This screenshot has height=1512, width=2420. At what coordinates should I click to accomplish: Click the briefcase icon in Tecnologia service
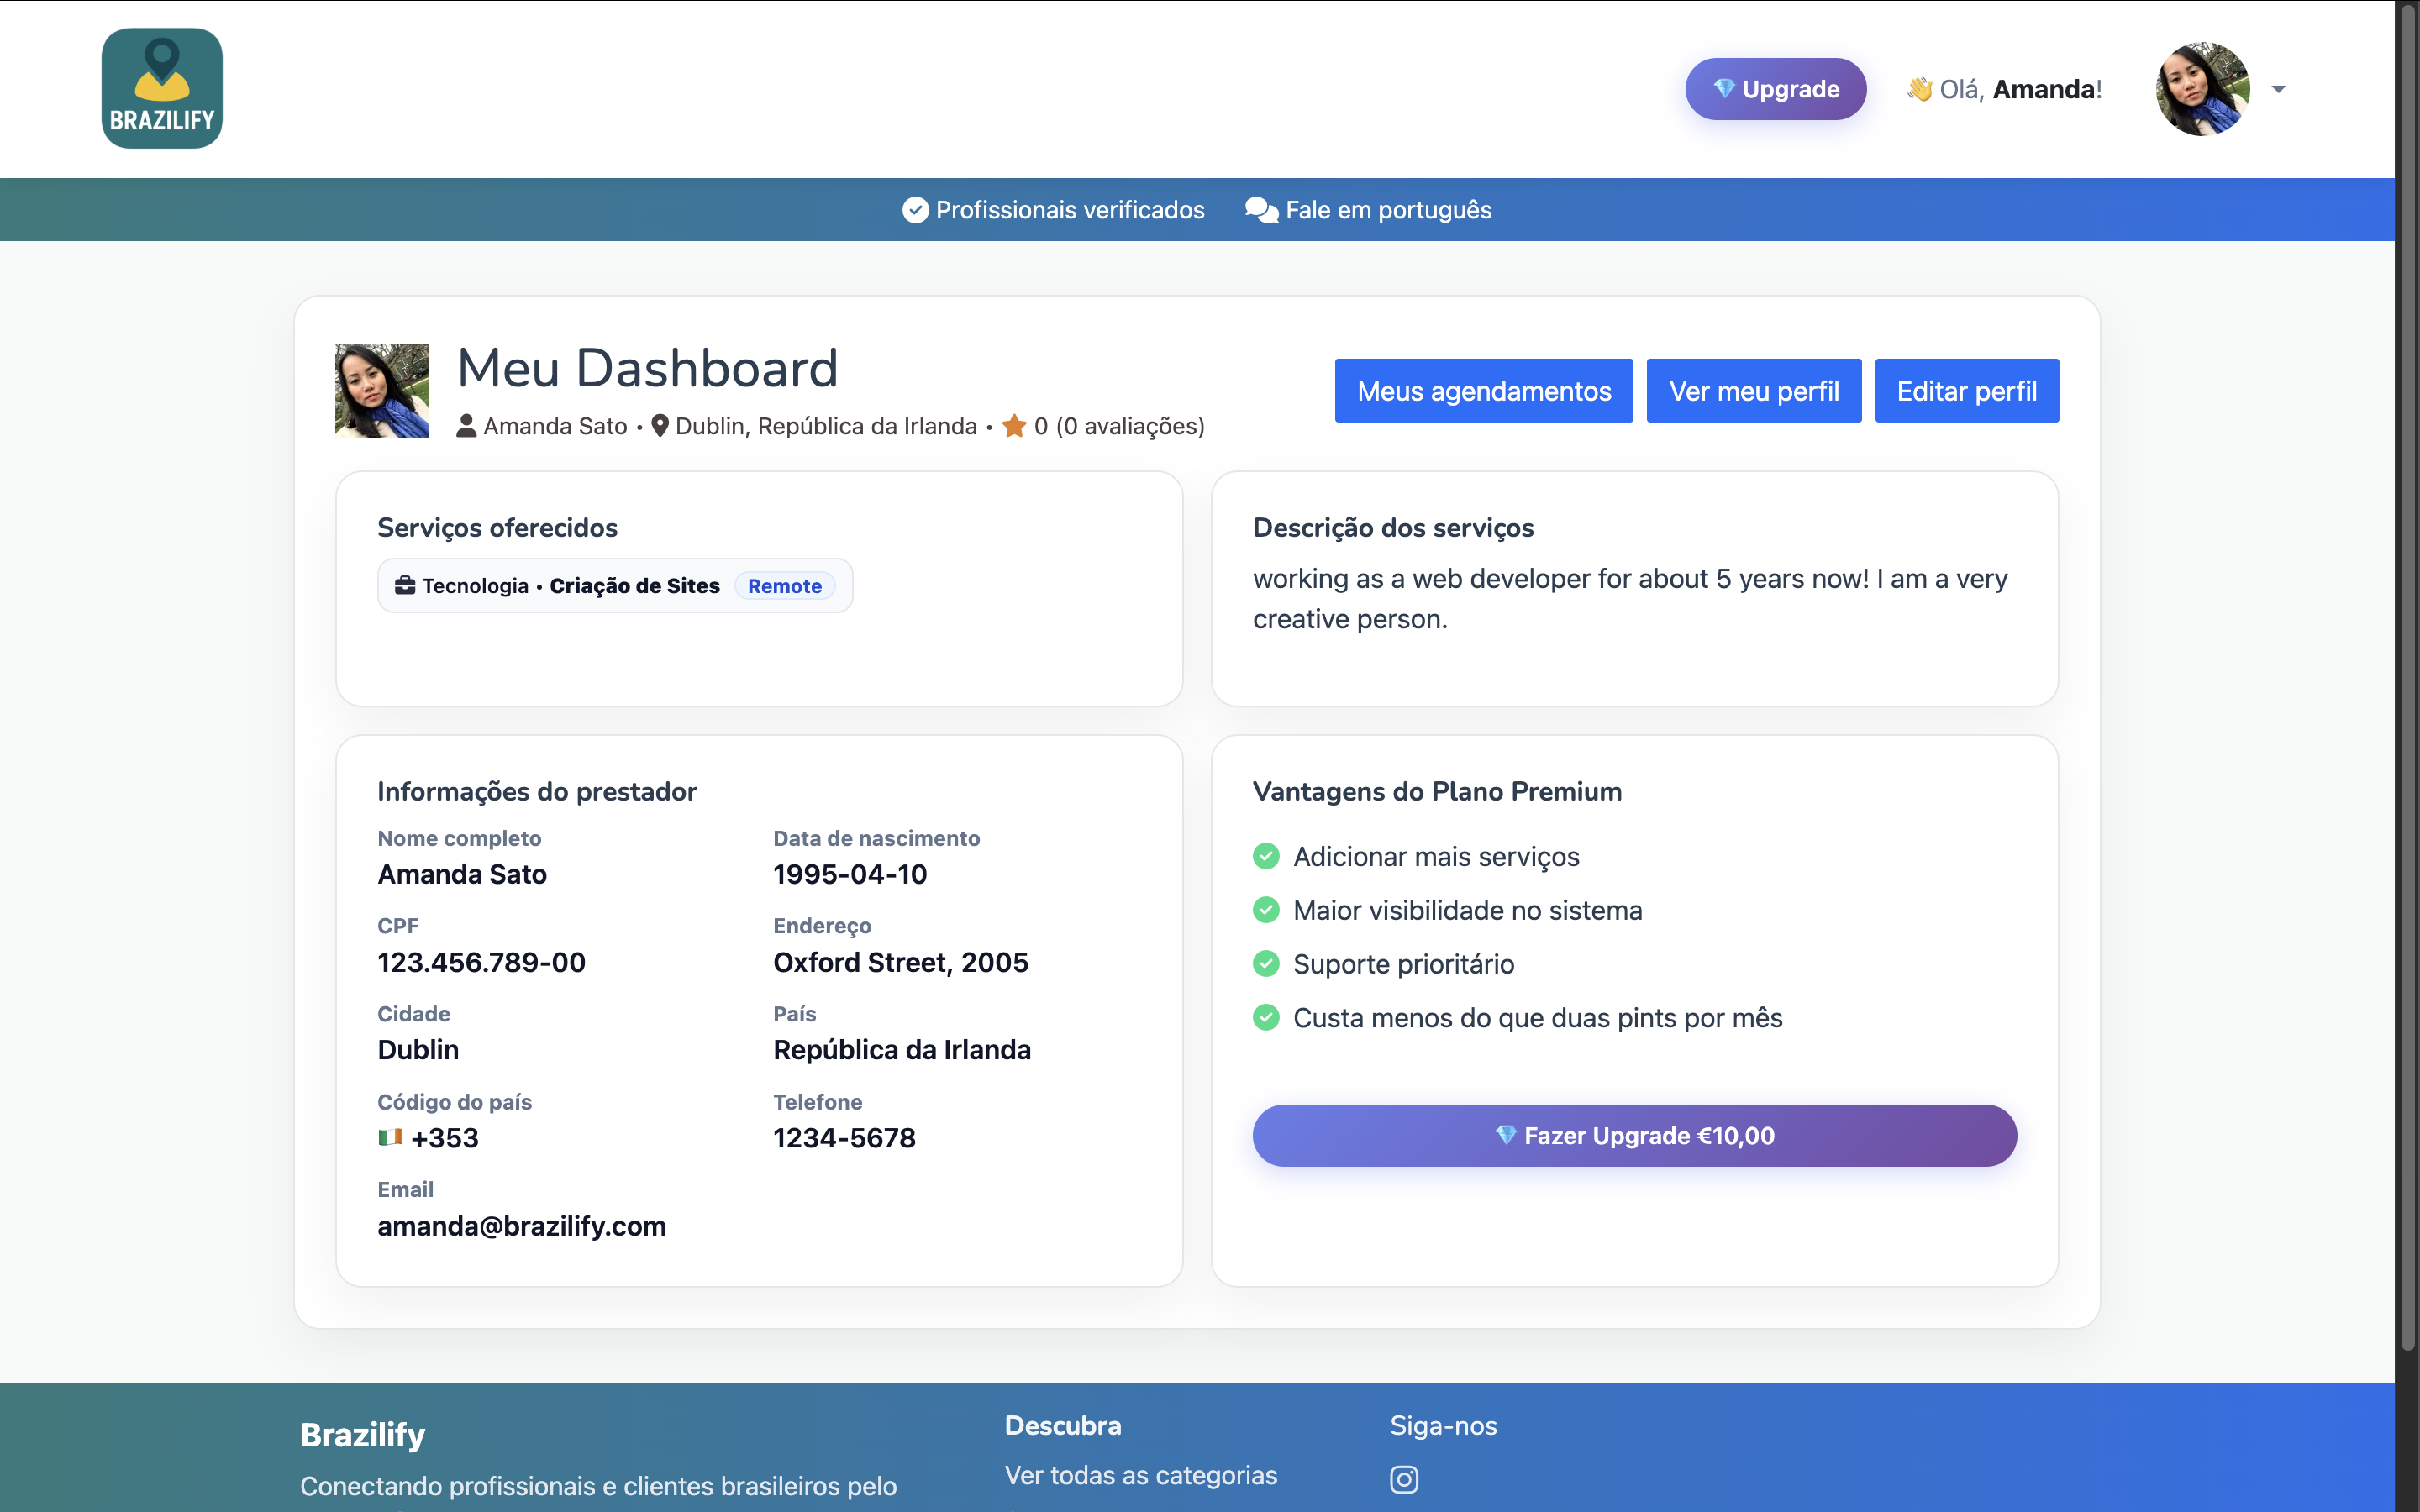pyautogui.click(x=405, y=585)
